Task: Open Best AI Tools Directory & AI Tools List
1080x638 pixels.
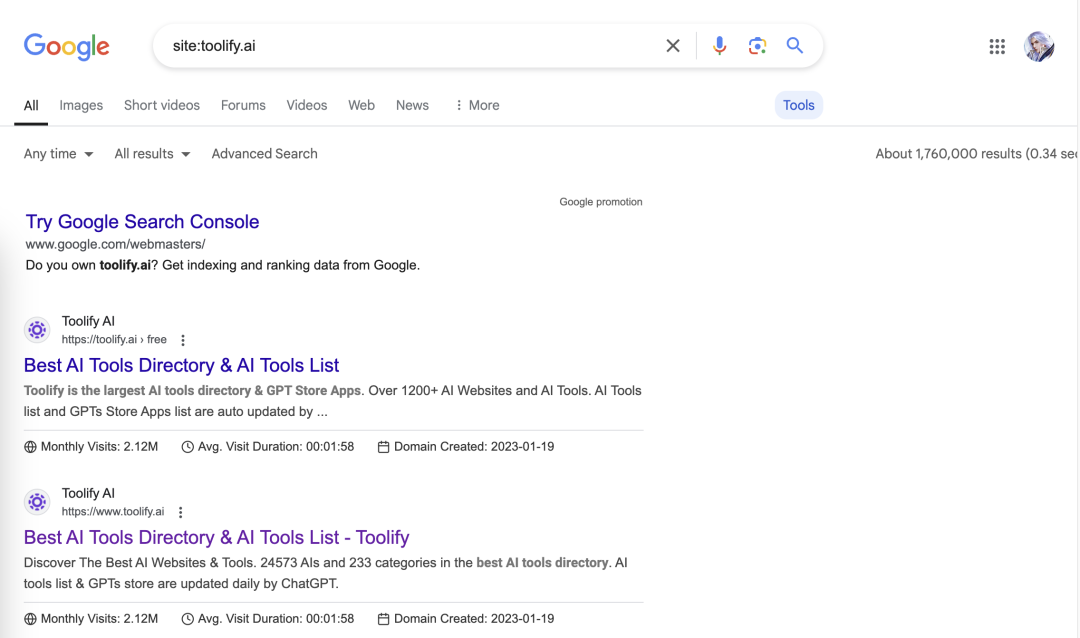Action: pyautogui.click(x=181, y=365)
